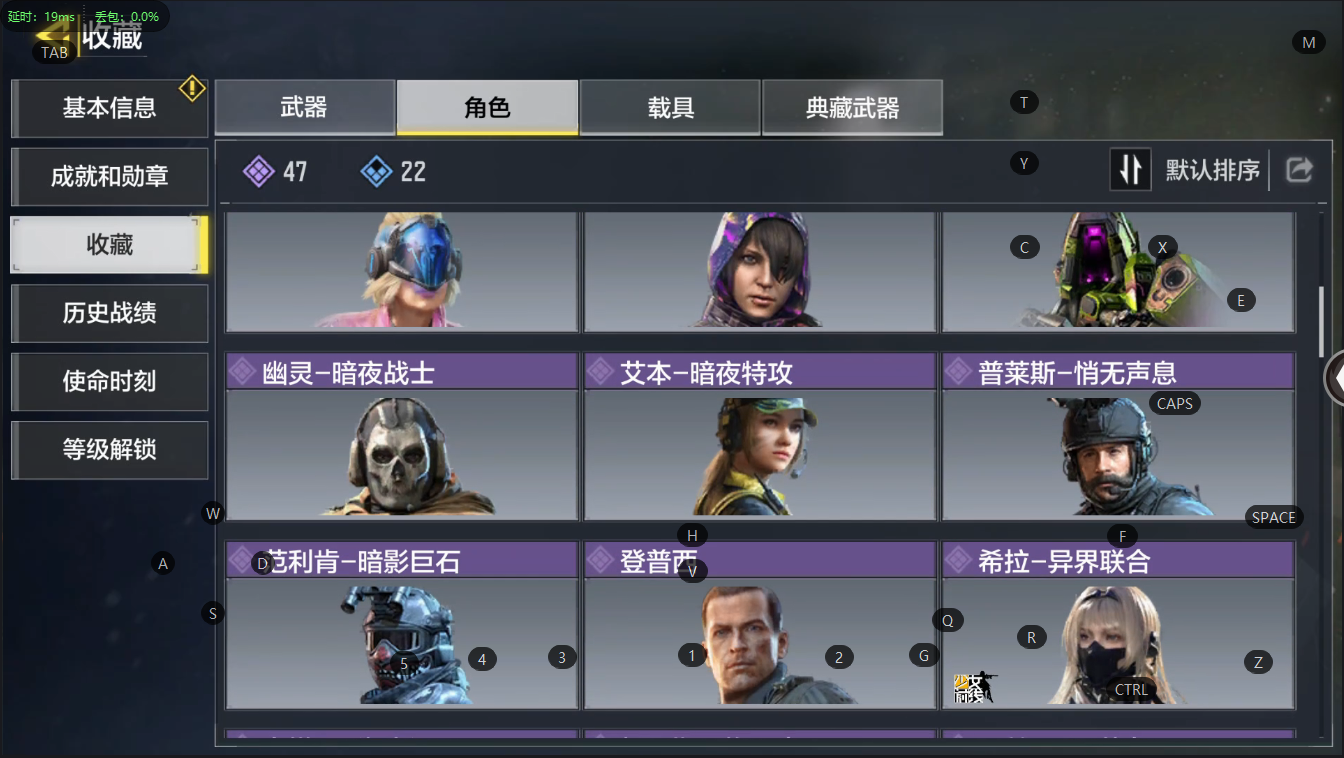Open the 基本信息 section
1344x758 pixels.
(109, 108)
